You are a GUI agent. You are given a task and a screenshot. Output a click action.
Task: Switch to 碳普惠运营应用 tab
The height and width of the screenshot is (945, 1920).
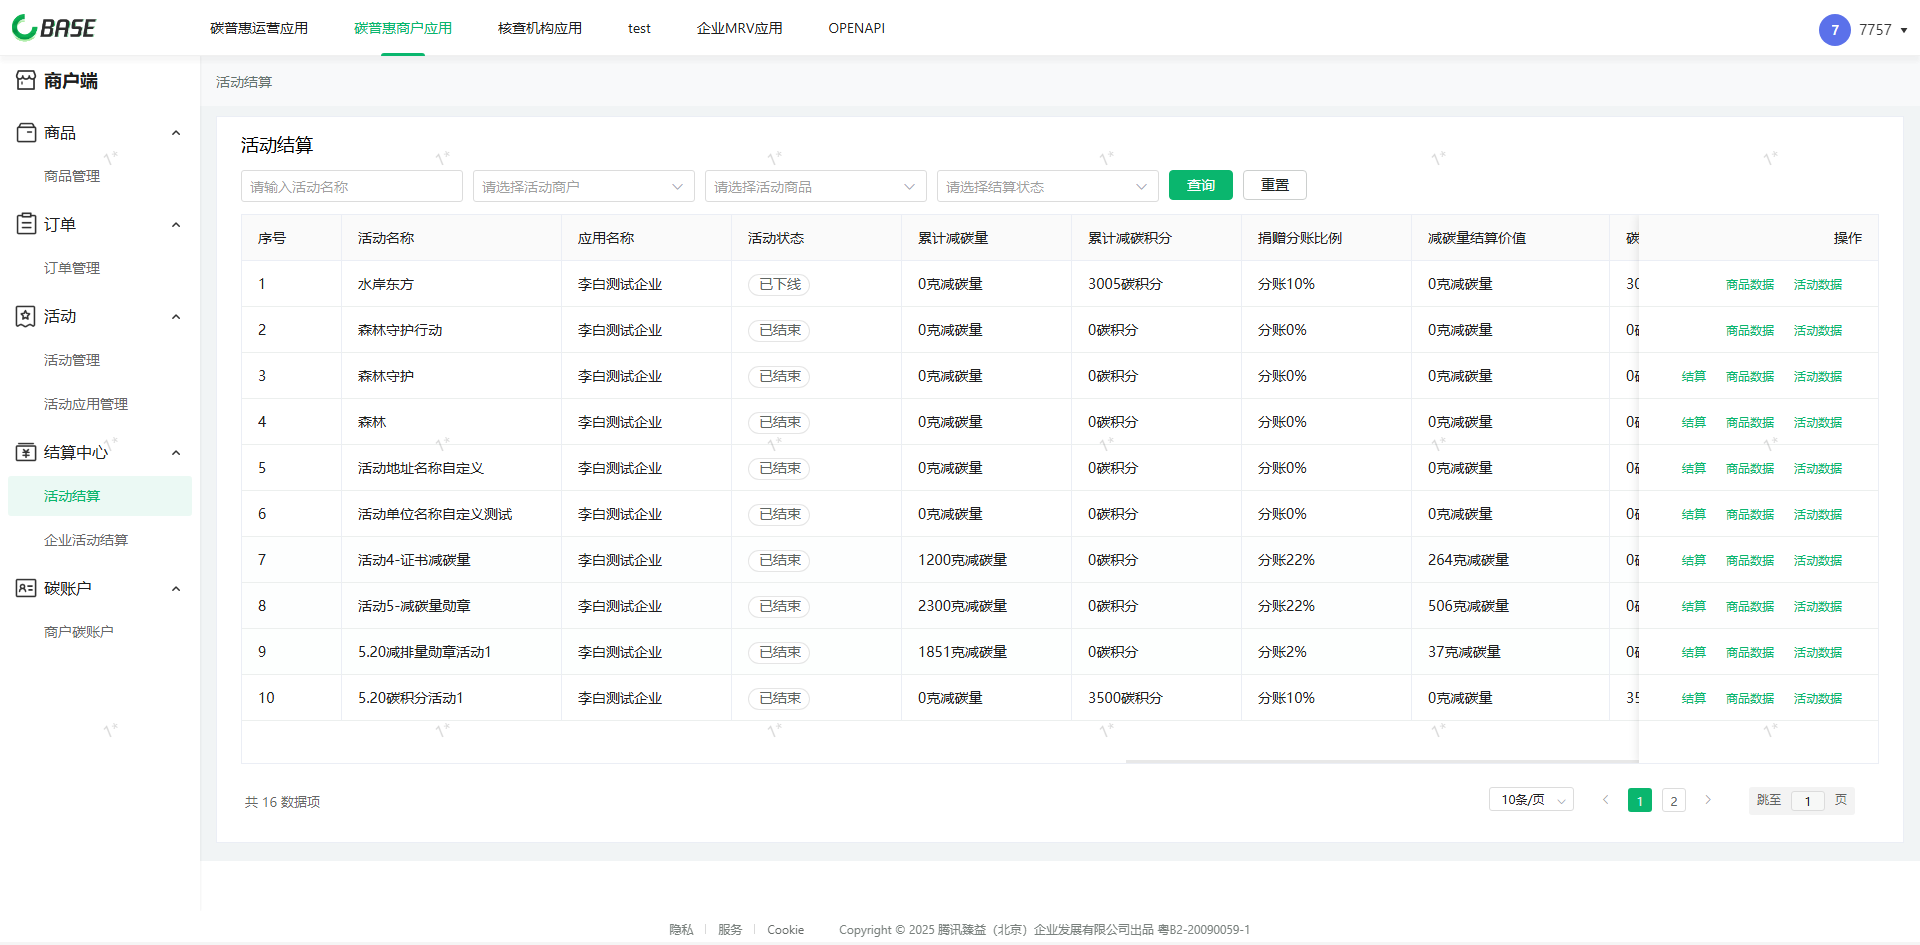[259, 28]
